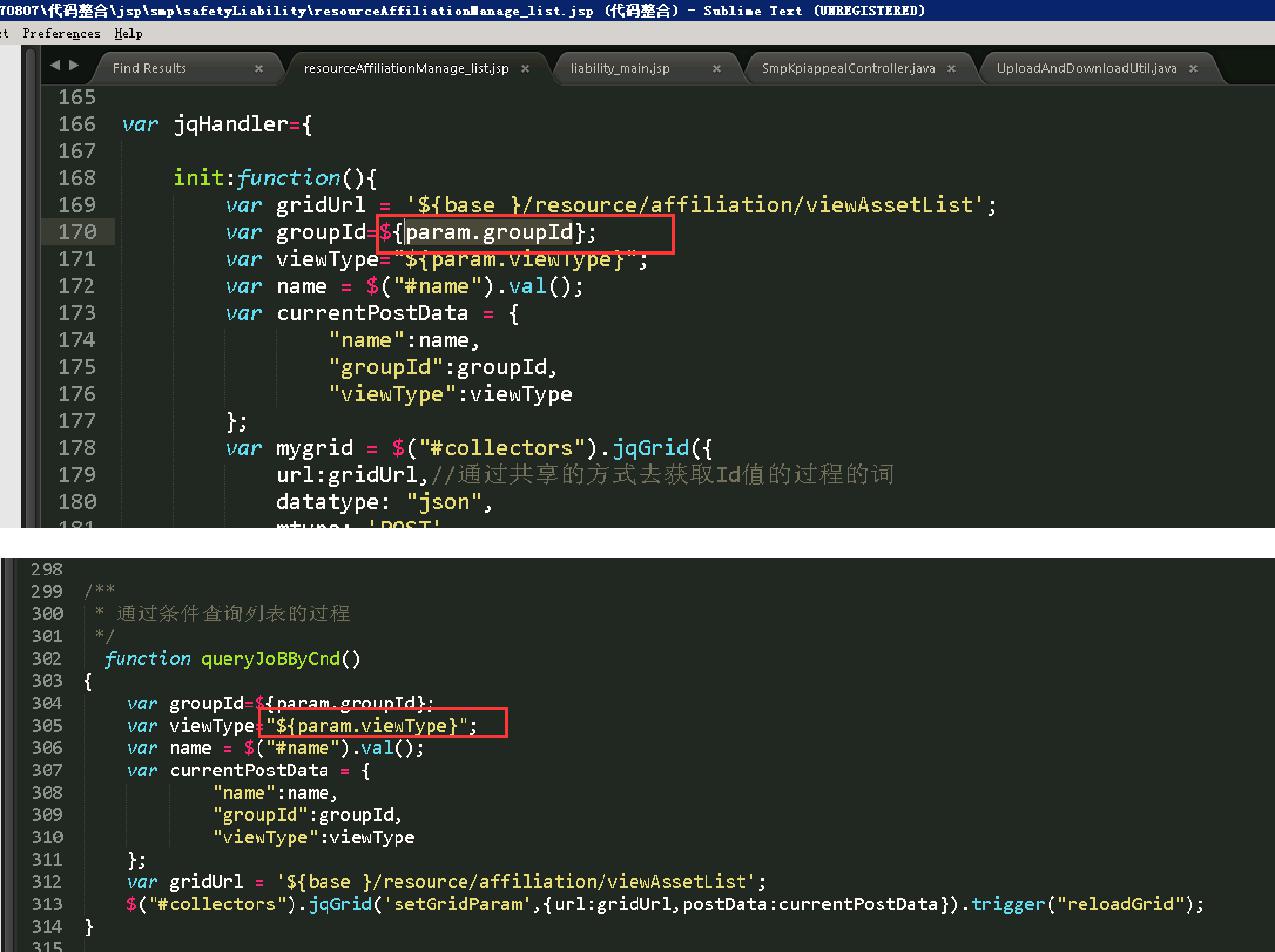Click the '"viewType"' key on line 176
This screenshot has width=1275, height=952.
(x=393, y=394)
